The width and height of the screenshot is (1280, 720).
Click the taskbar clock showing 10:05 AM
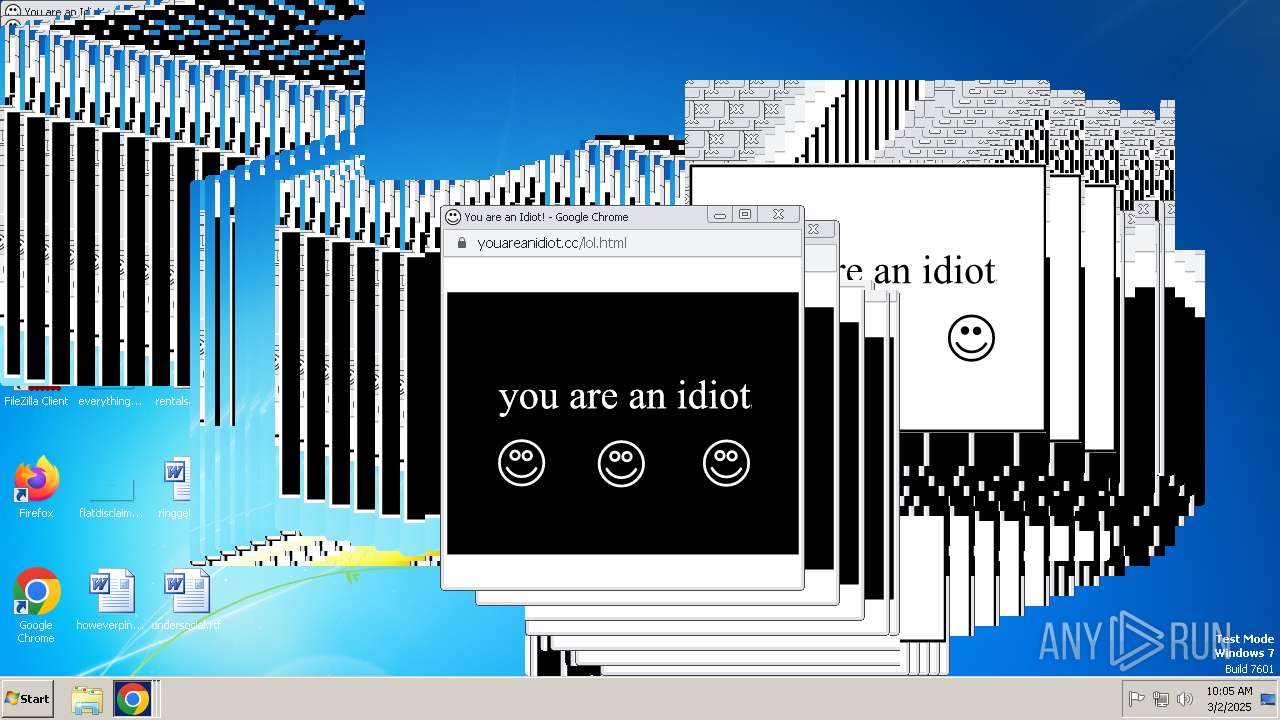click(1229, 698)
